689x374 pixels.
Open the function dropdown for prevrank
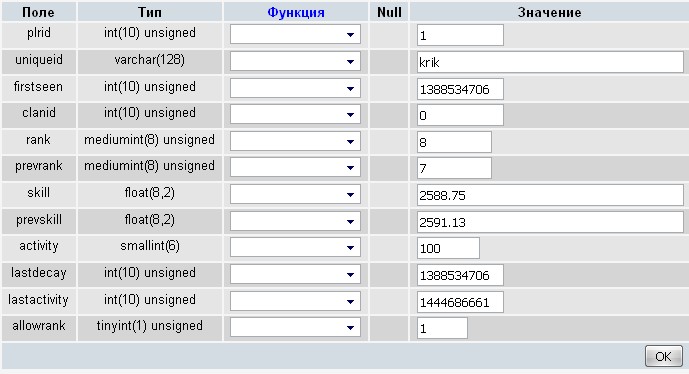pyautogui.click(x=295, y=168)
